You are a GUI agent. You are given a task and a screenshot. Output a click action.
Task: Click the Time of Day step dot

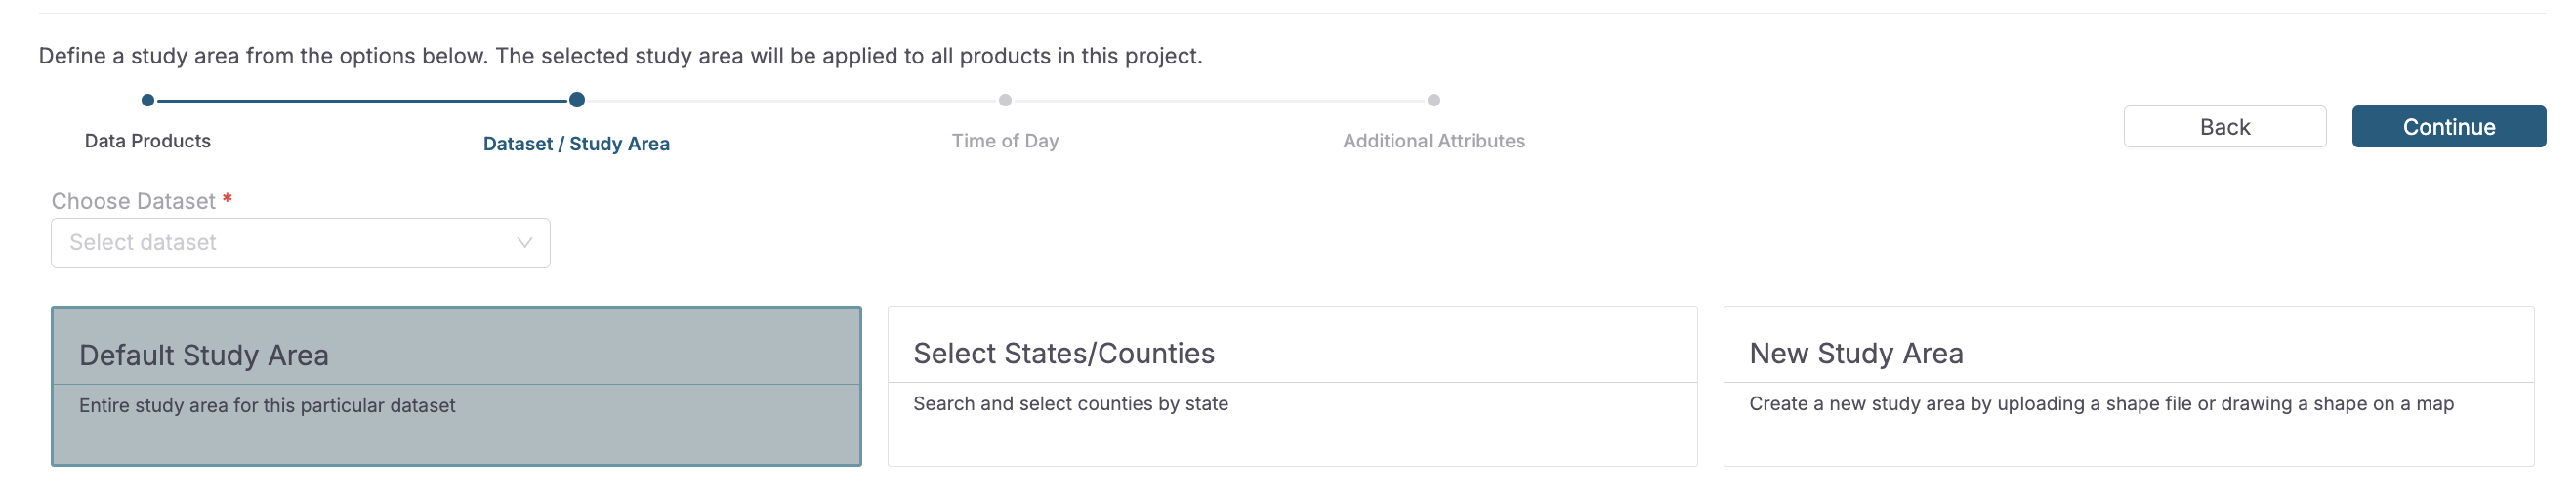[1005, 100]
